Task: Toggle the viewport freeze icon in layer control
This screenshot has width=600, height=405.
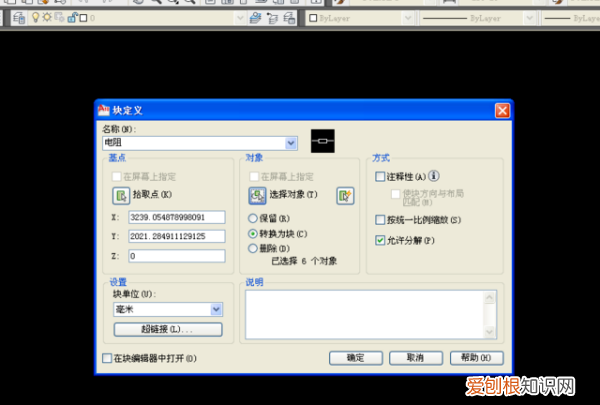Action: pos(59,17)
